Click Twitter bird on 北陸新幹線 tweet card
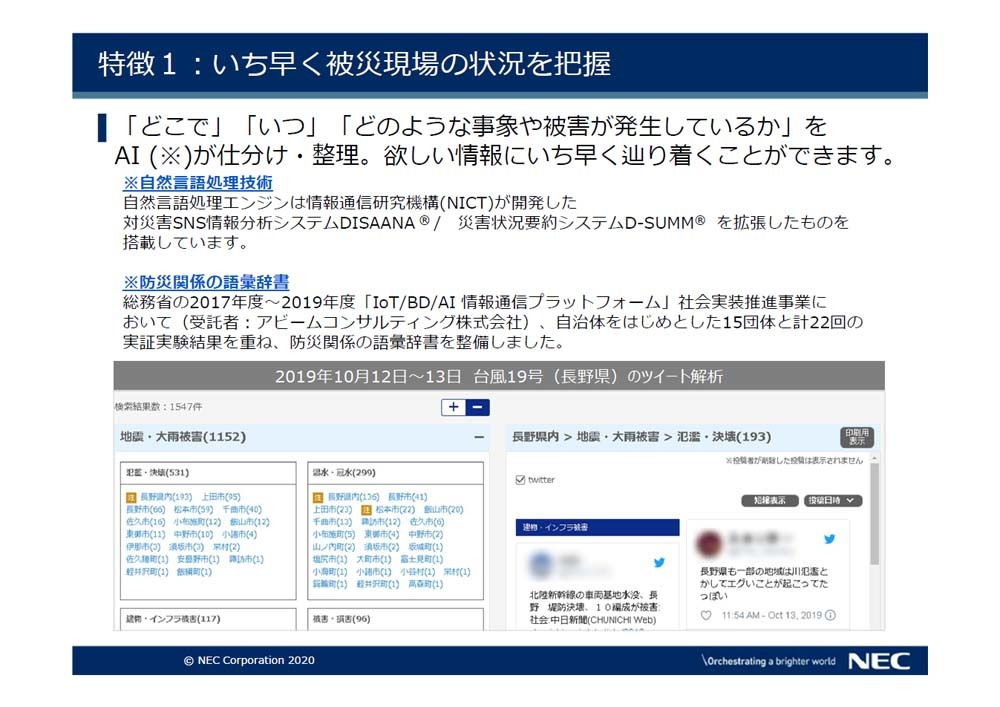The width and height of the screenshot is (1000, 707). tap(659, 562)
